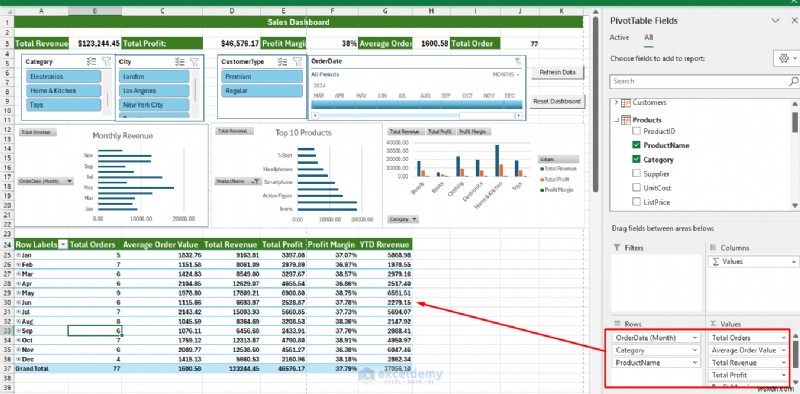Collapse the Products table fields
This screenshot has width=800, height=394.
click(616, 120)
